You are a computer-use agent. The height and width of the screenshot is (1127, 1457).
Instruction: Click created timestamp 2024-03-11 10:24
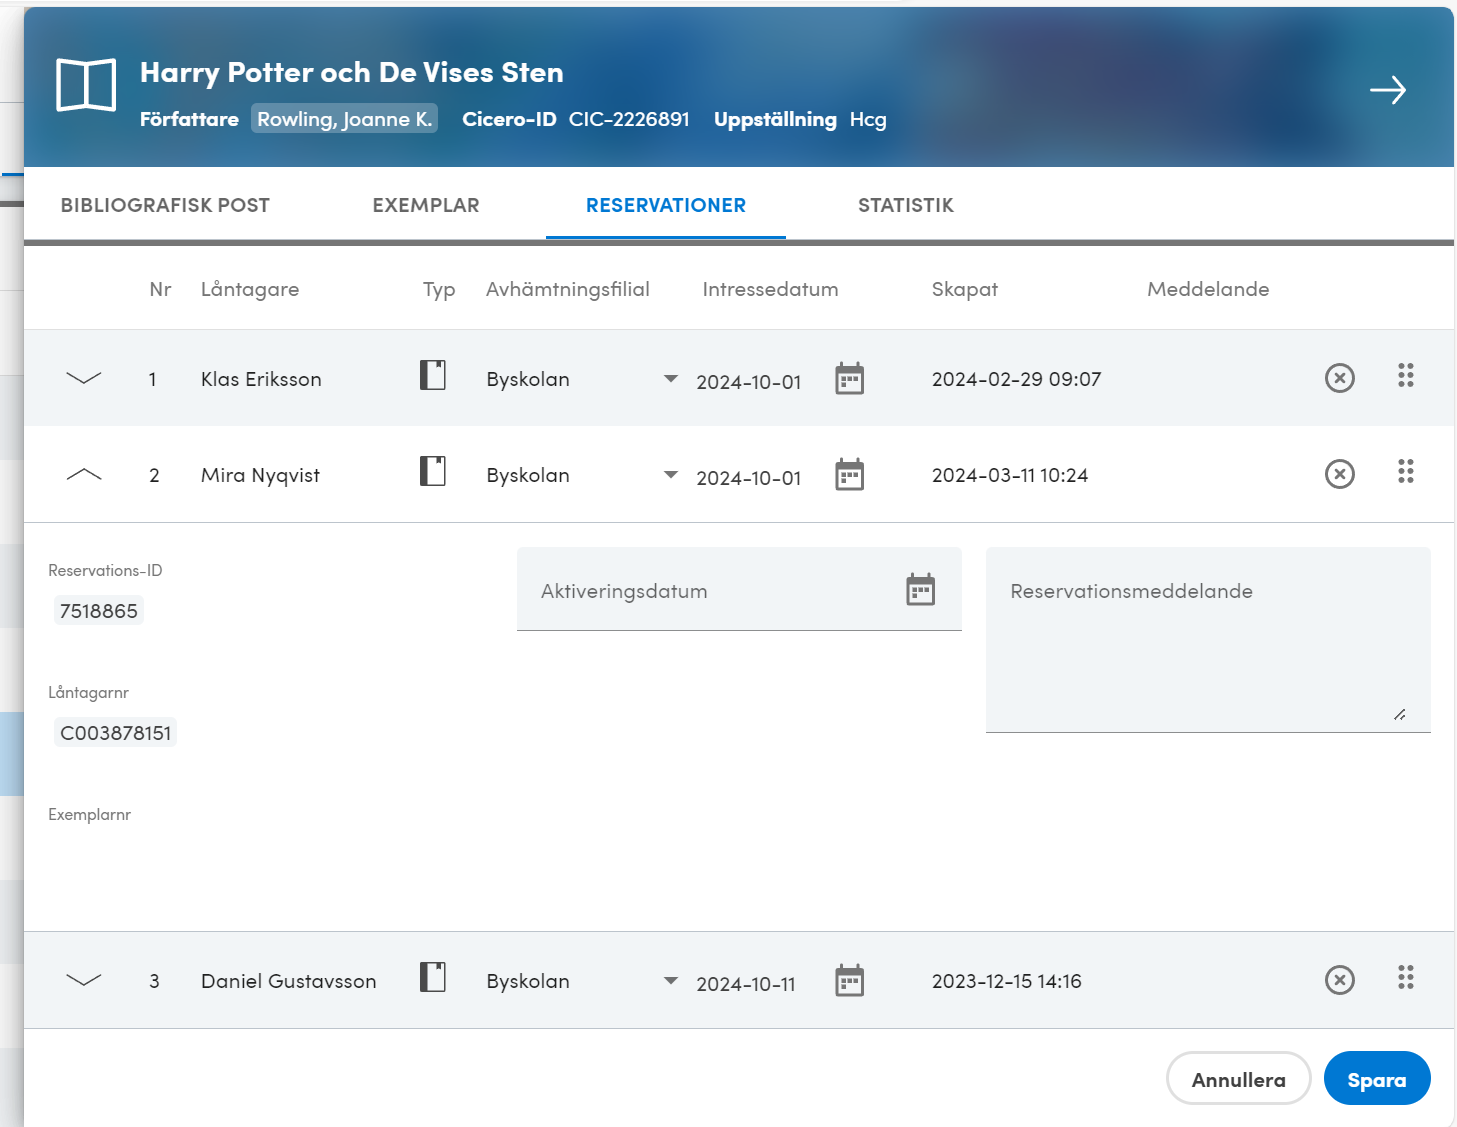(1010, 475)
